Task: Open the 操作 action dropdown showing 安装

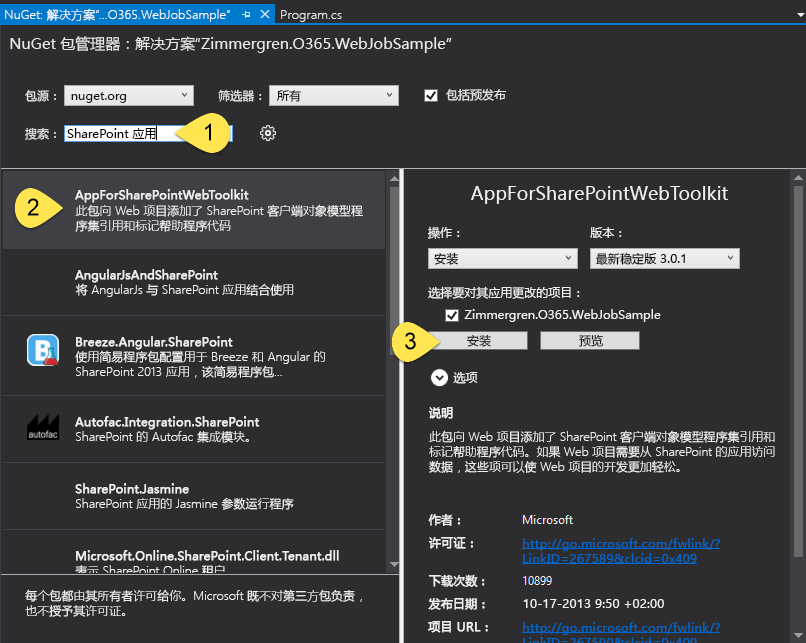Action: pos(502,258)
